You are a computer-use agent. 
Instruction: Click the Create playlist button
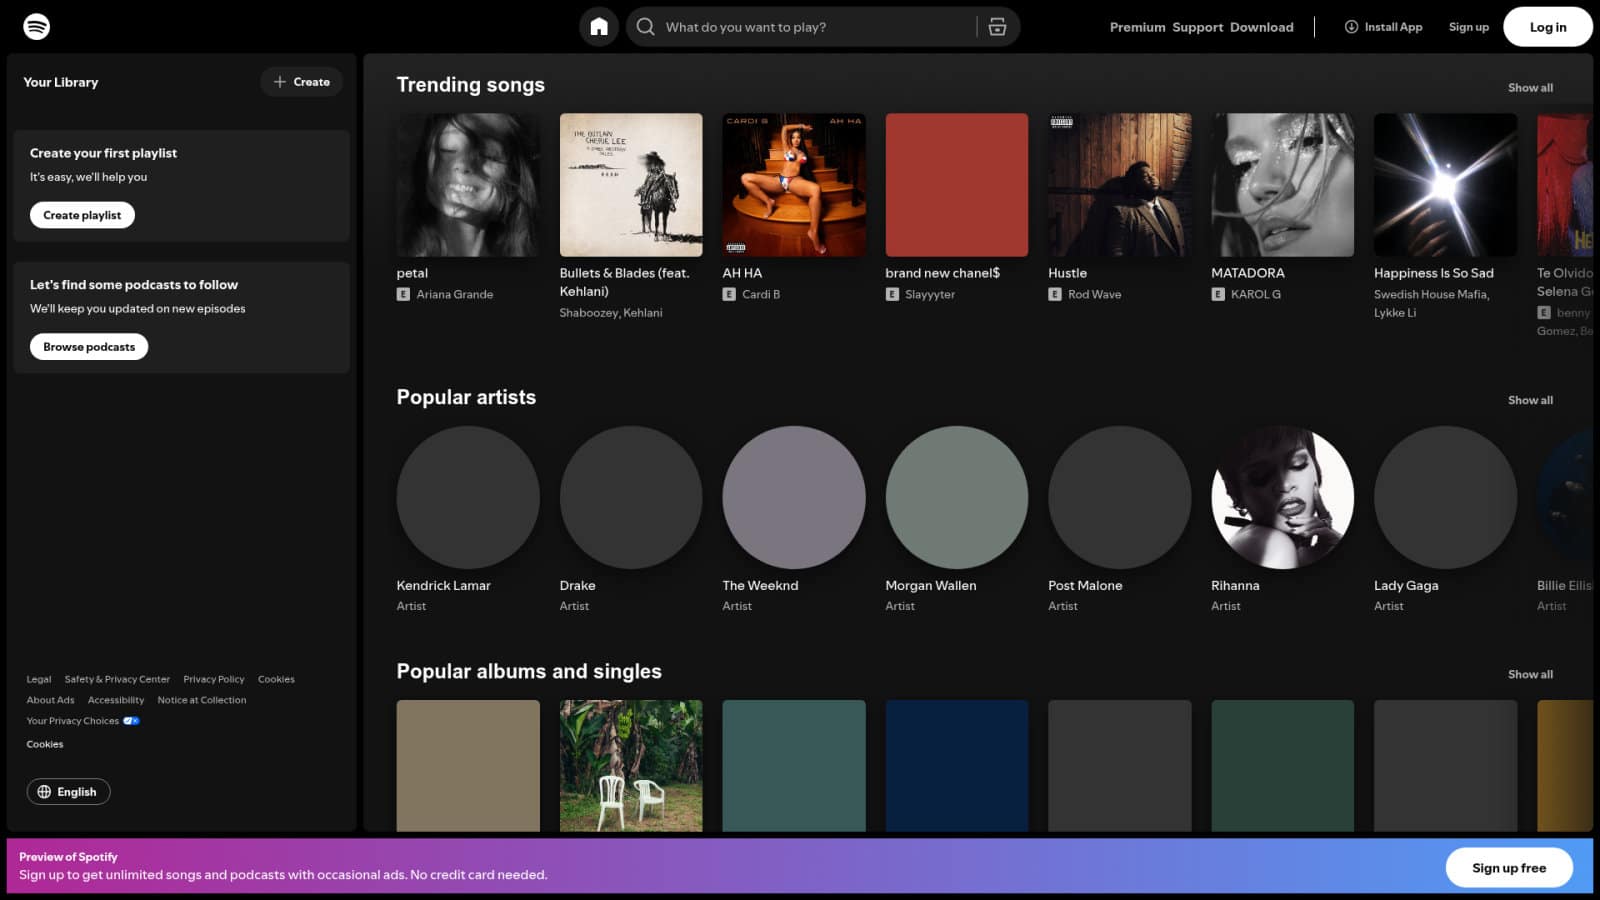[82, 215]
